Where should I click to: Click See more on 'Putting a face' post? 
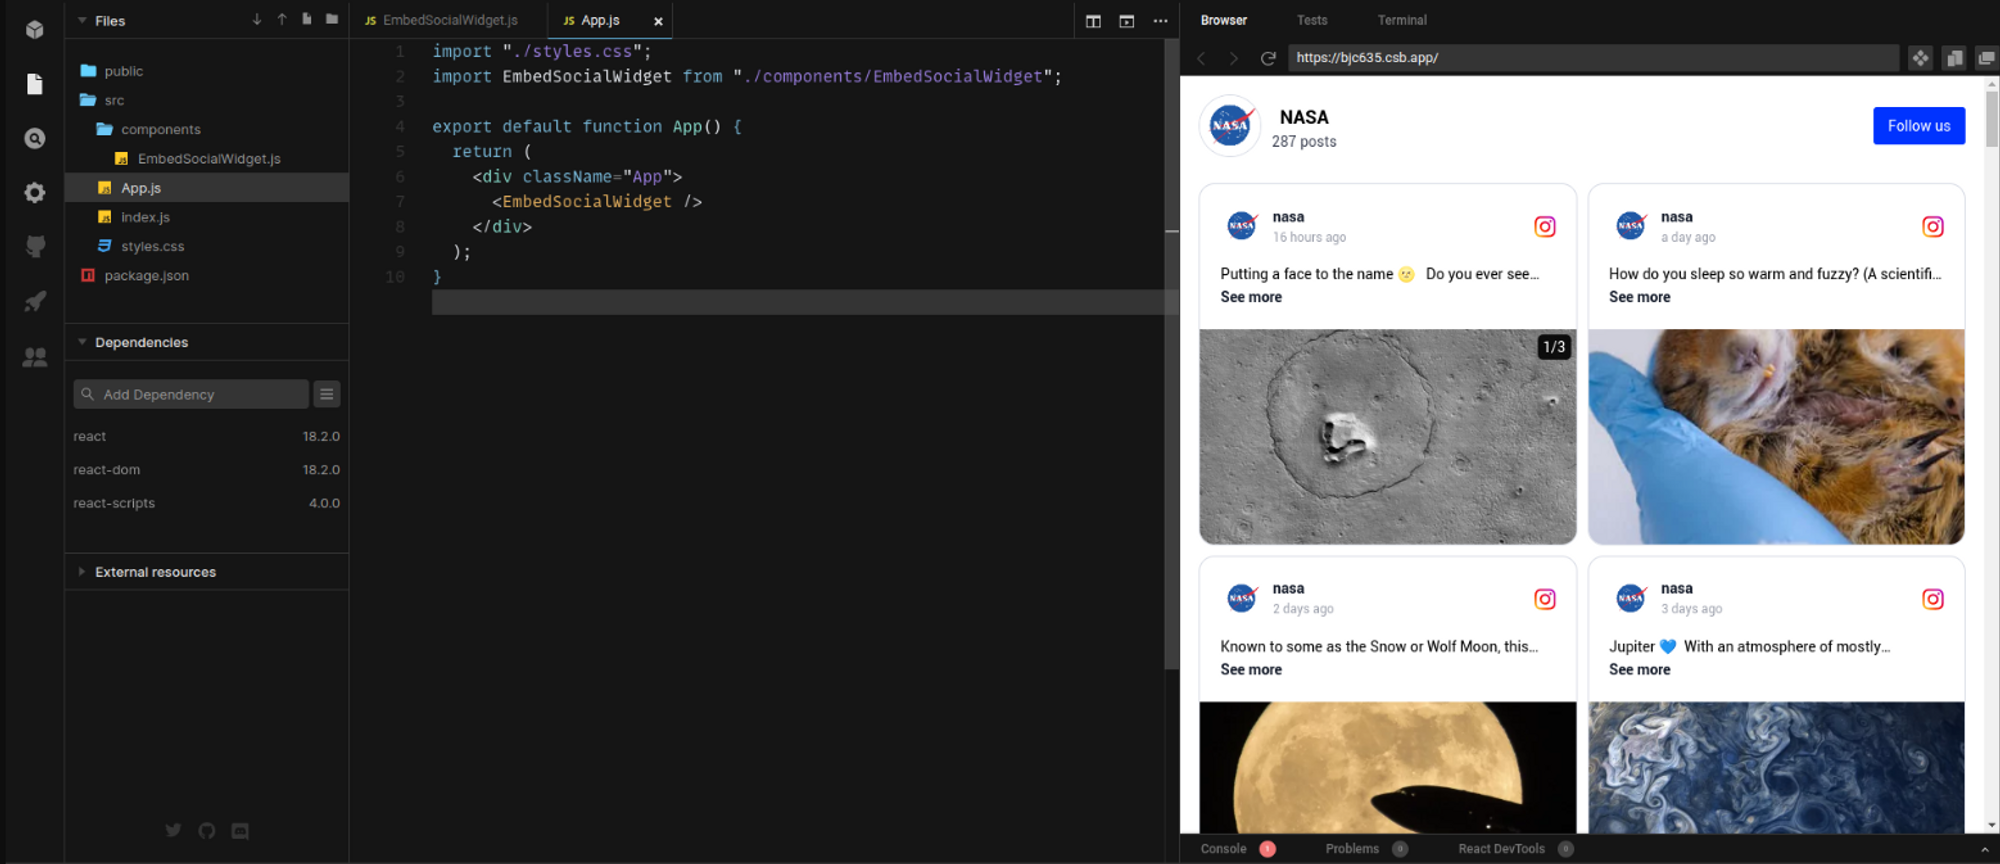point(1251,297)
